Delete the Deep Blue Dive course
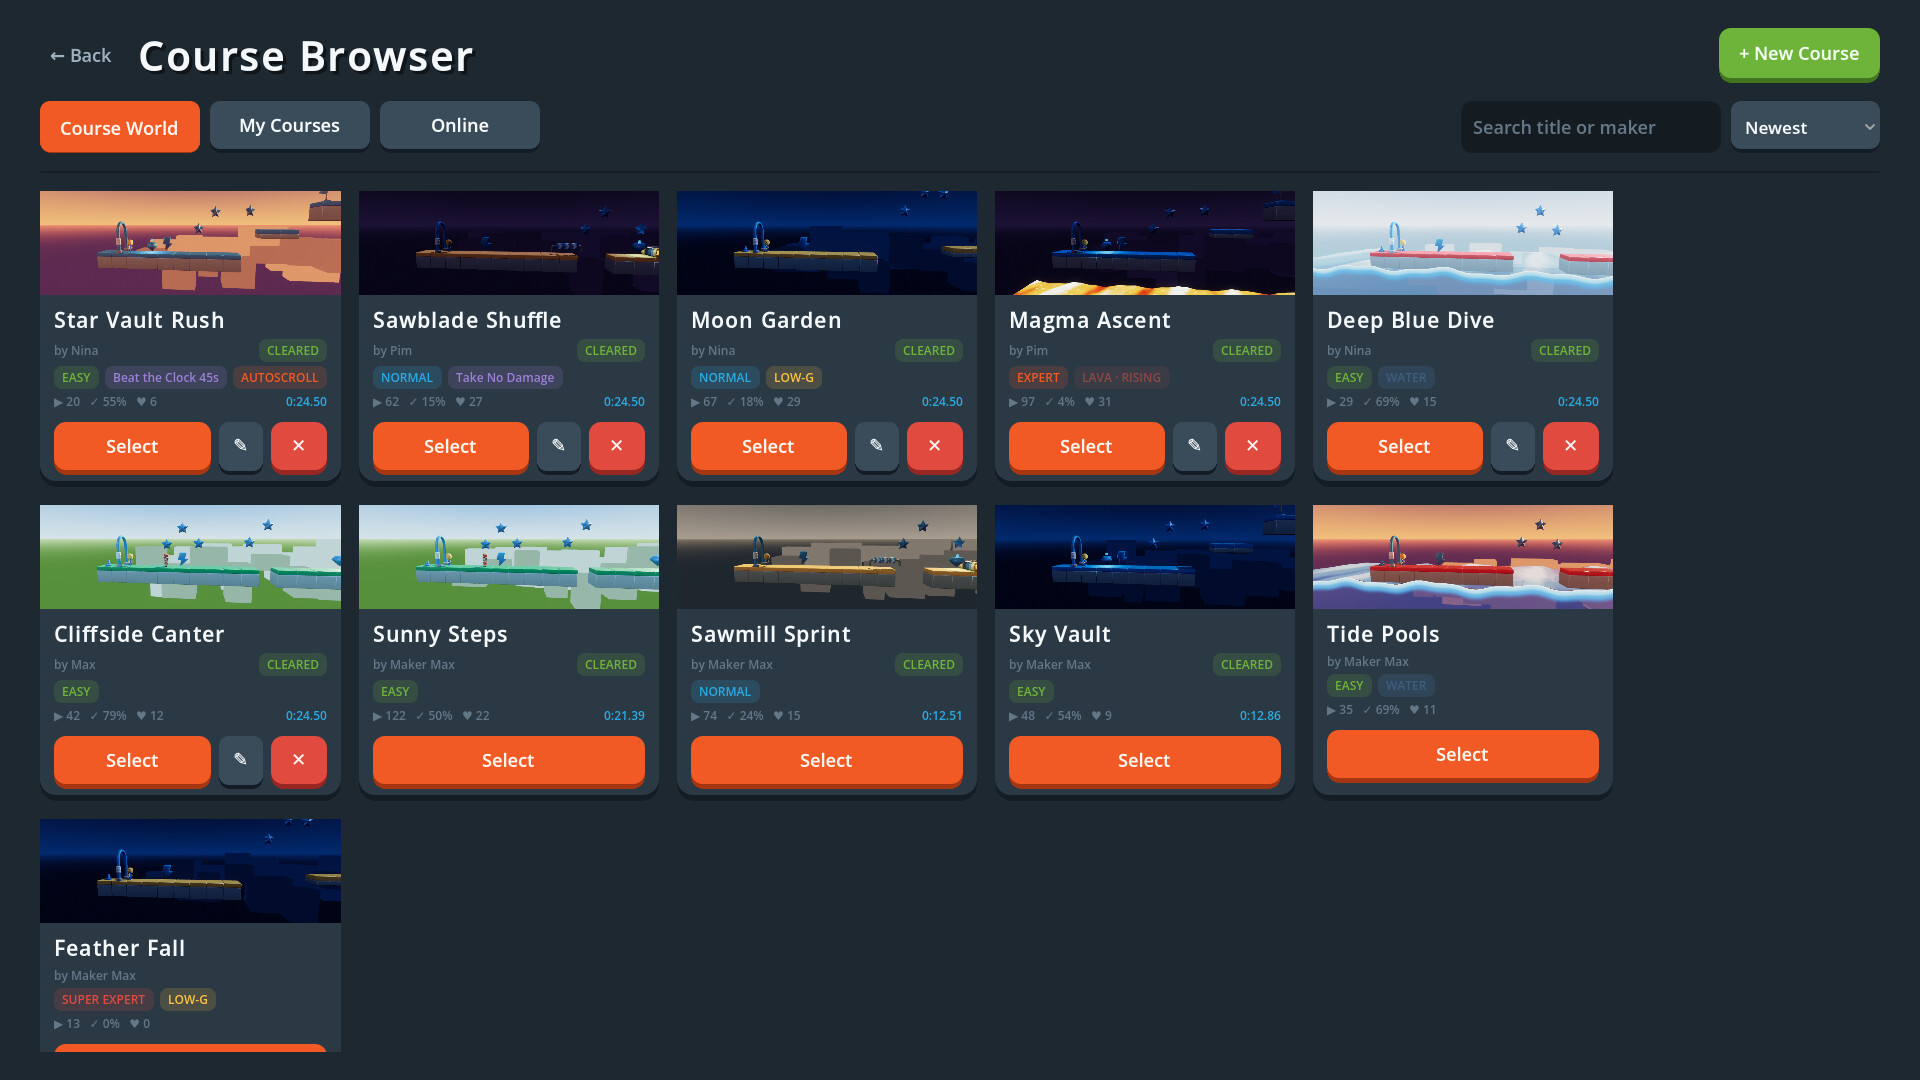This screenshot has width=1920, height=1080. click(x=1570, y=446)
